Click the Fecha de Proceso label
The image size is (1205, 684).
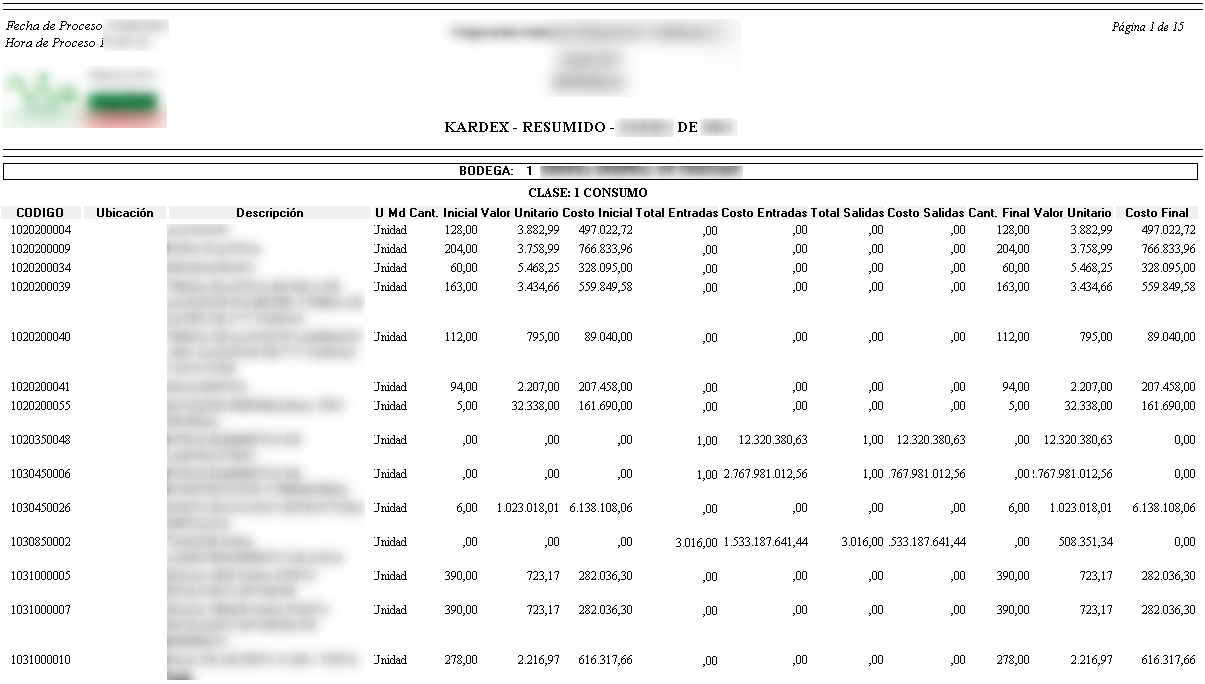point(54,26)
